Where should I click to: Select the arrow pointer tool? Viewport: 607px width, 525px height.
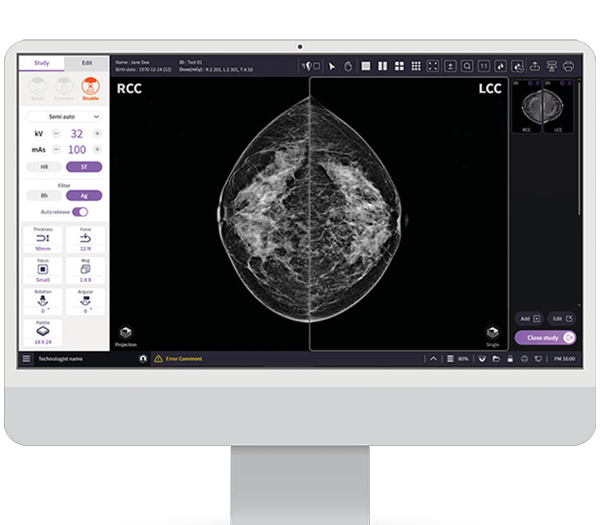coord(332,66)
